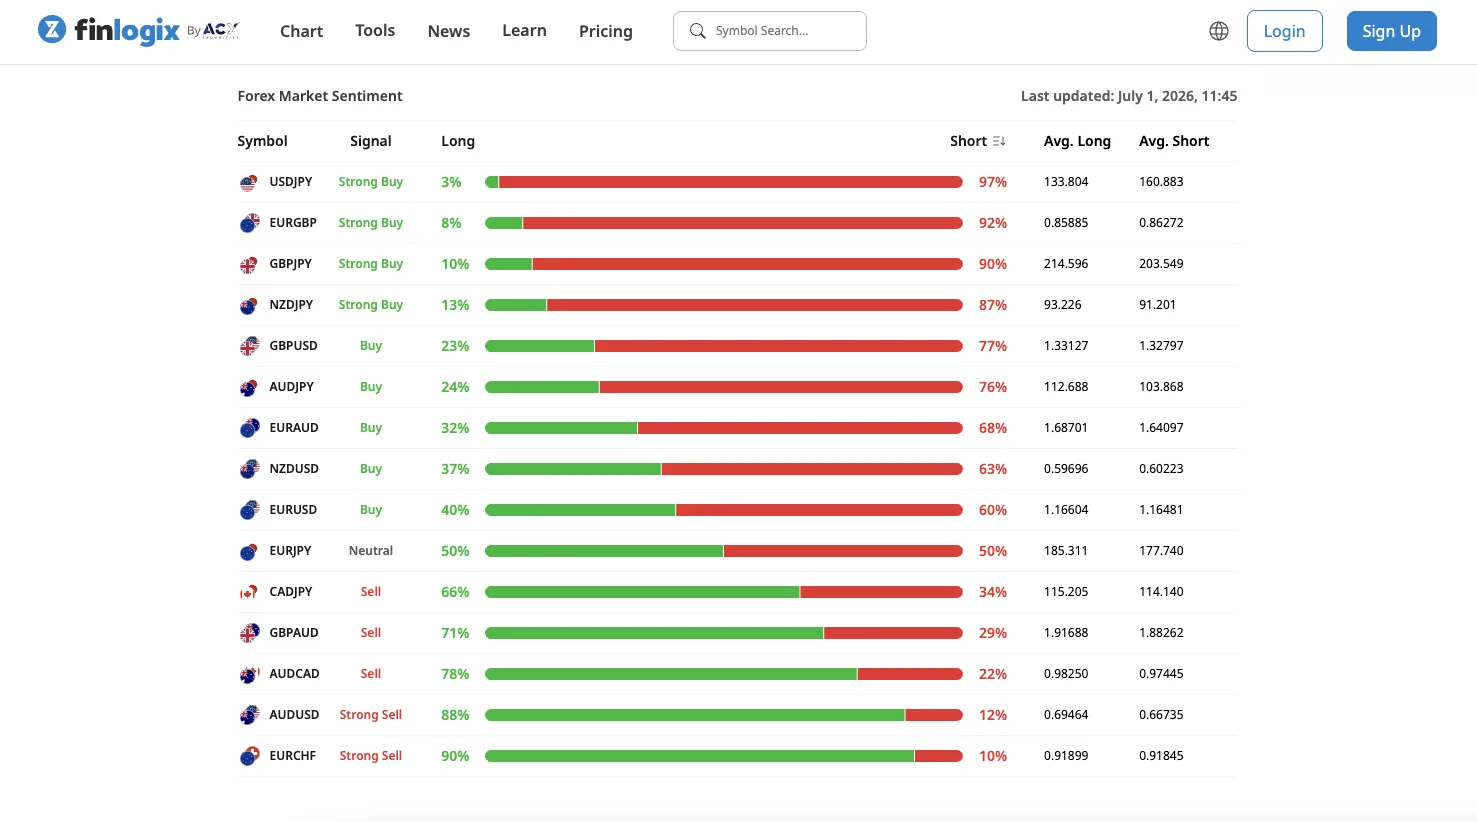The image size is (1477, 822).
Task: Click the NZDUSD flag icon
Action: (249, 470)
